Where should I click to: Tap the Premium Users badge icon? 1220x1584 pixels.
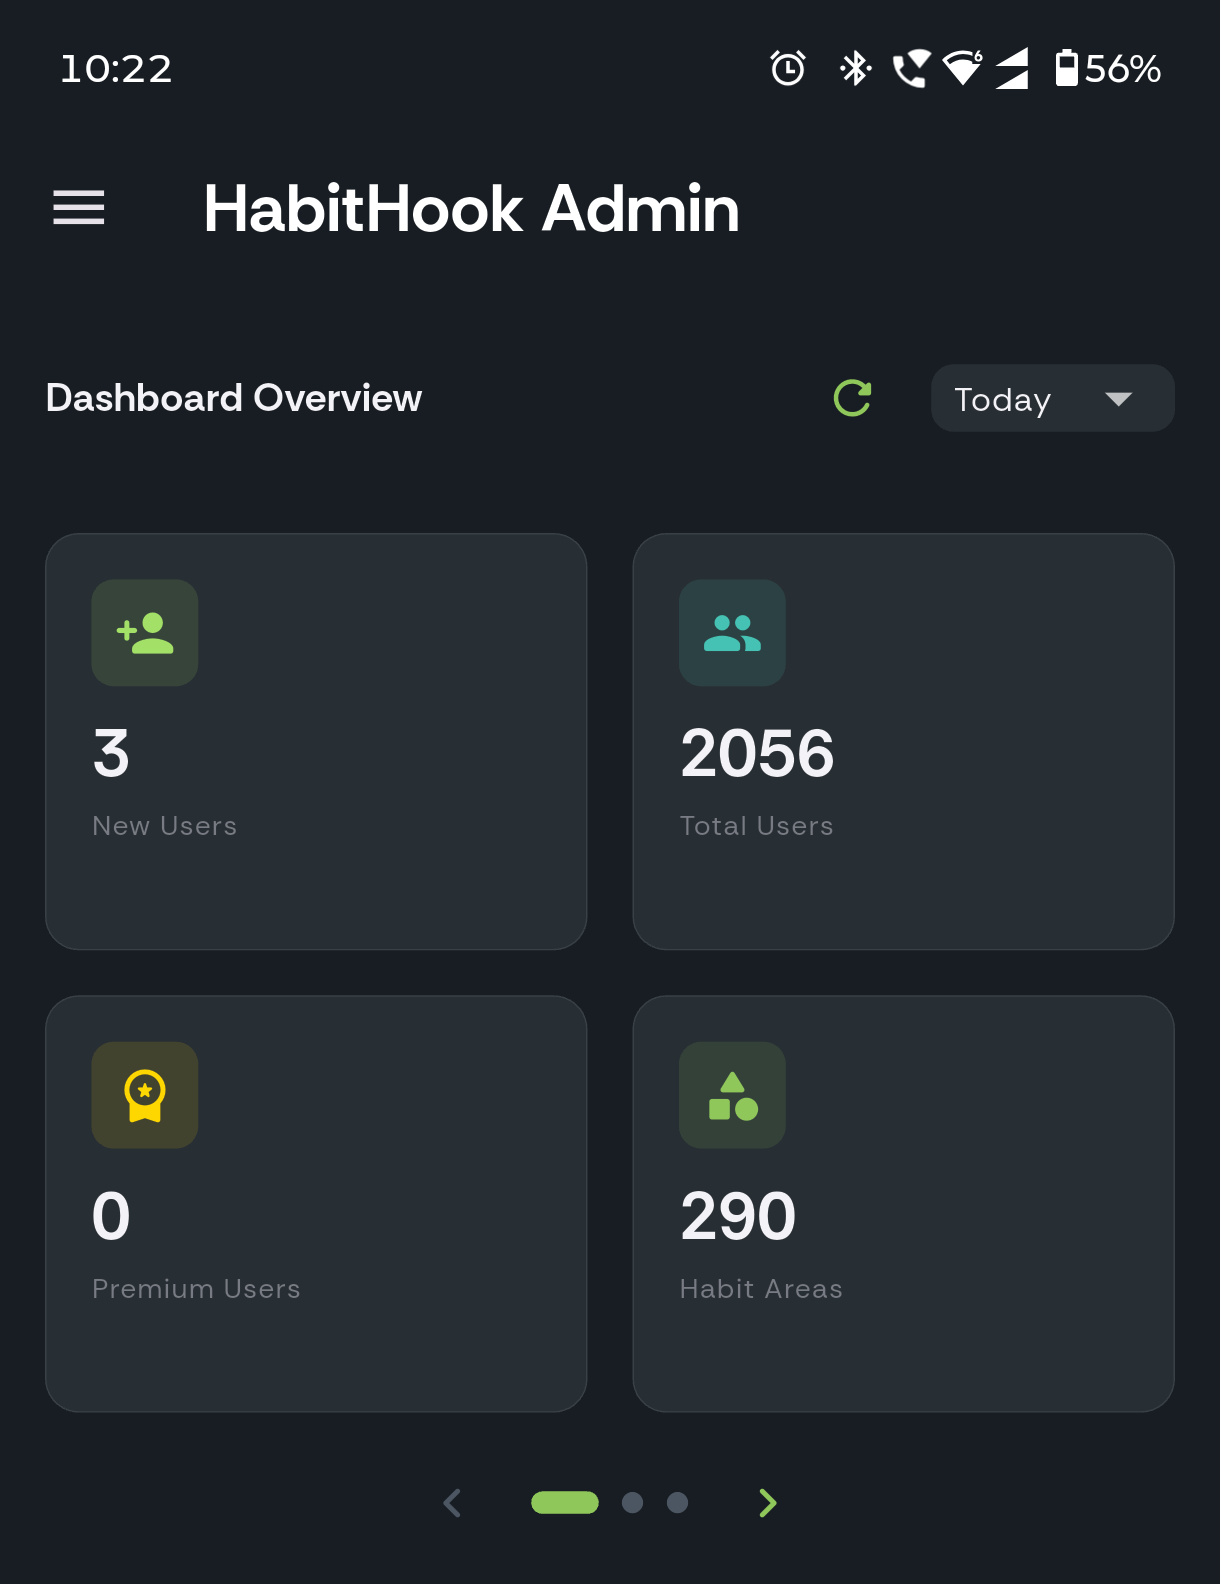(x=145, y=1095)
